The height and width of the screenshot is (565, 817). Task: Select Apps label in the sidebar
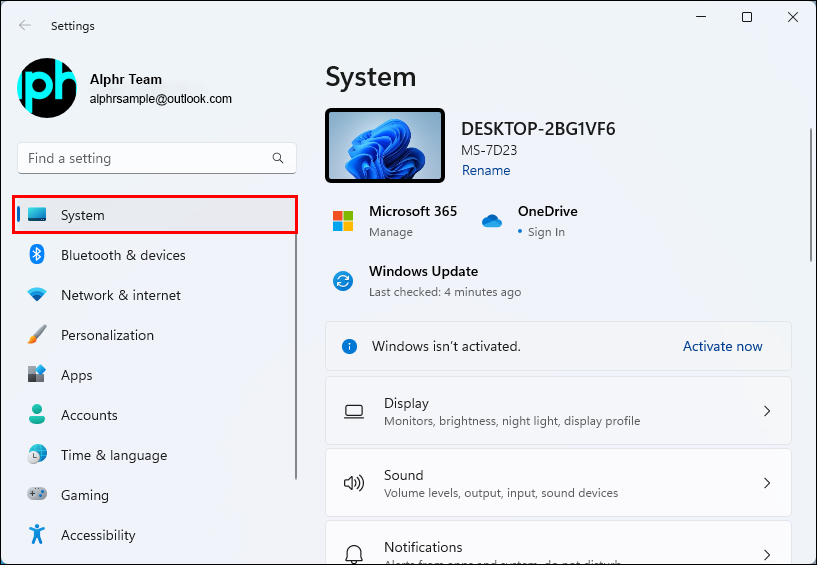pos(77,375)
